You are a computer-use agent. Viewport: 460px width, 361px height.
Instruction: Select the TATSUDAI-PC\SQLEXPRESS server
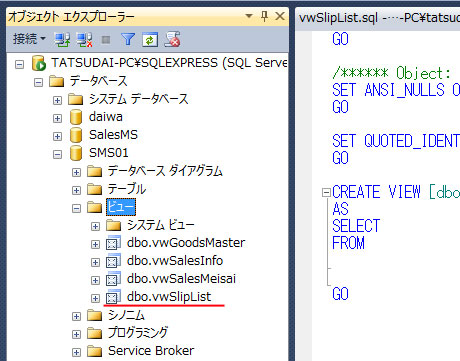[x=169, y=63]
